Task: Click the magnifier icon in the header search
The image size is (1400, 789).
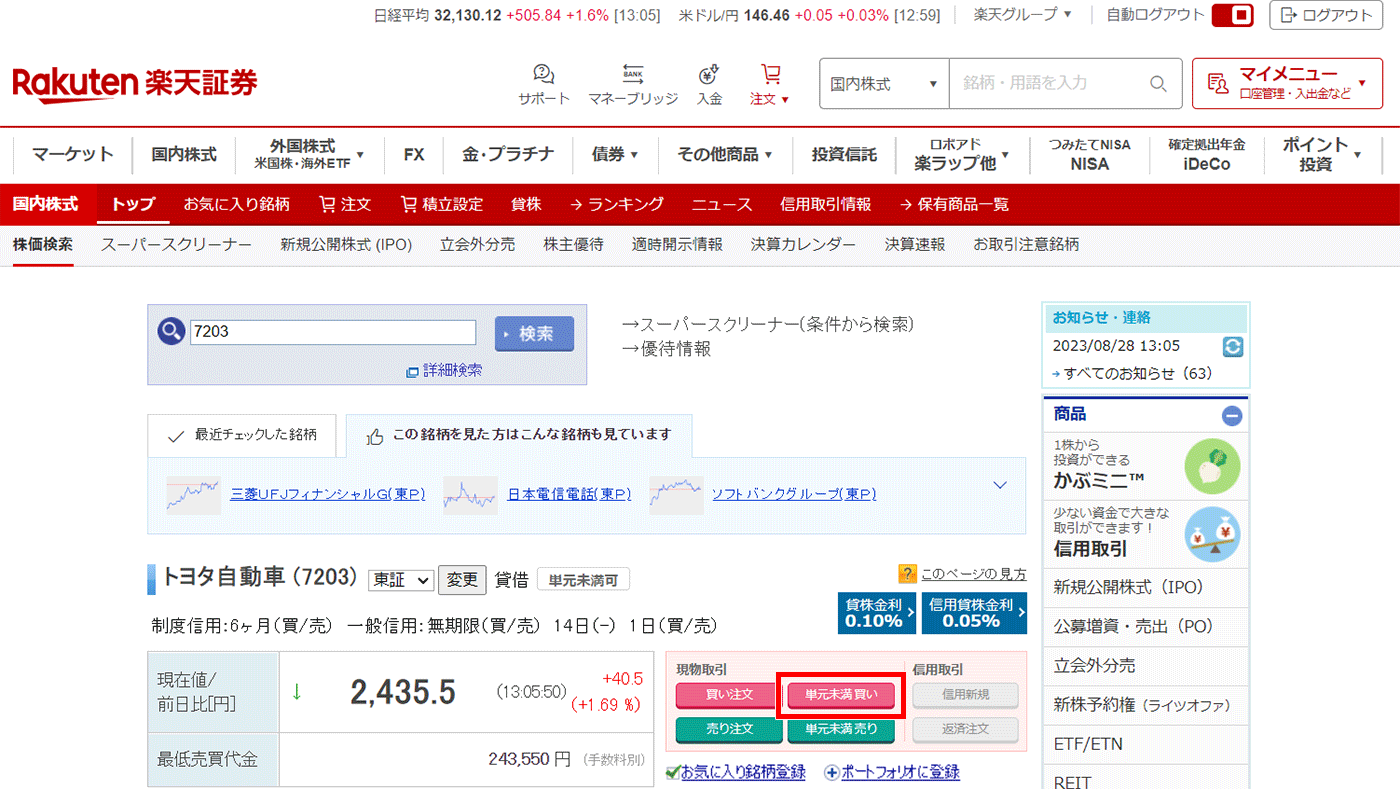Action: point(1158,84)
